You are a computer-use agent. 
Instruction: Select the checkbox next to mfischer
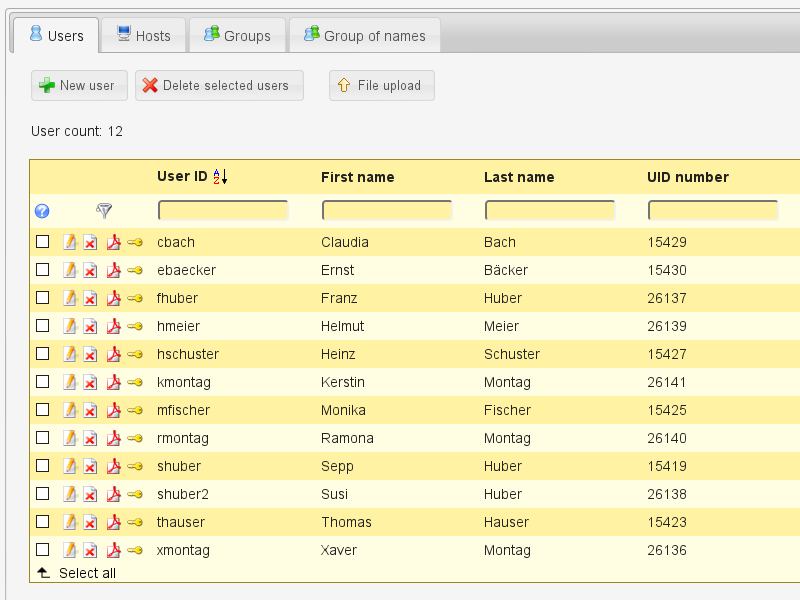pos(42,410)
